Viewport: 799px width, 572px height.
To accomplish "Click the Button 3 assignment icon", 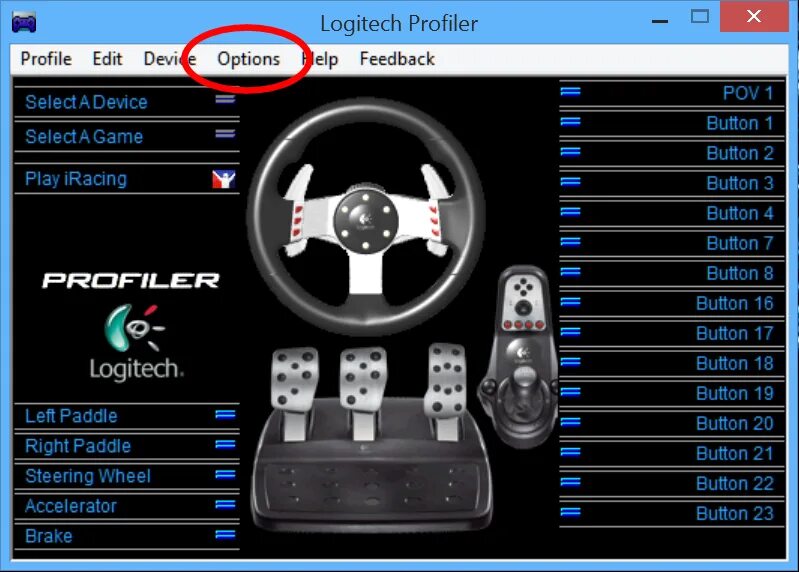I will 571,181.
